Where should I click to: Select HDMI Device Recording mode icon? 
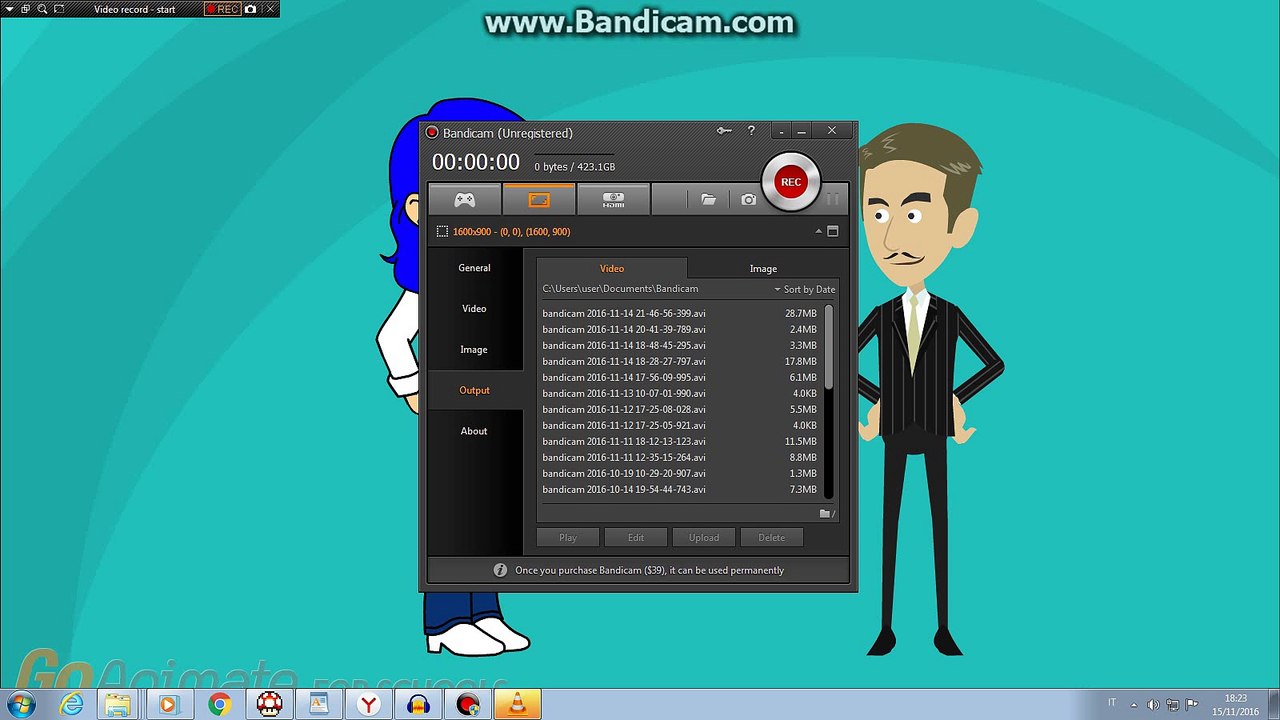tap(613, 199)
